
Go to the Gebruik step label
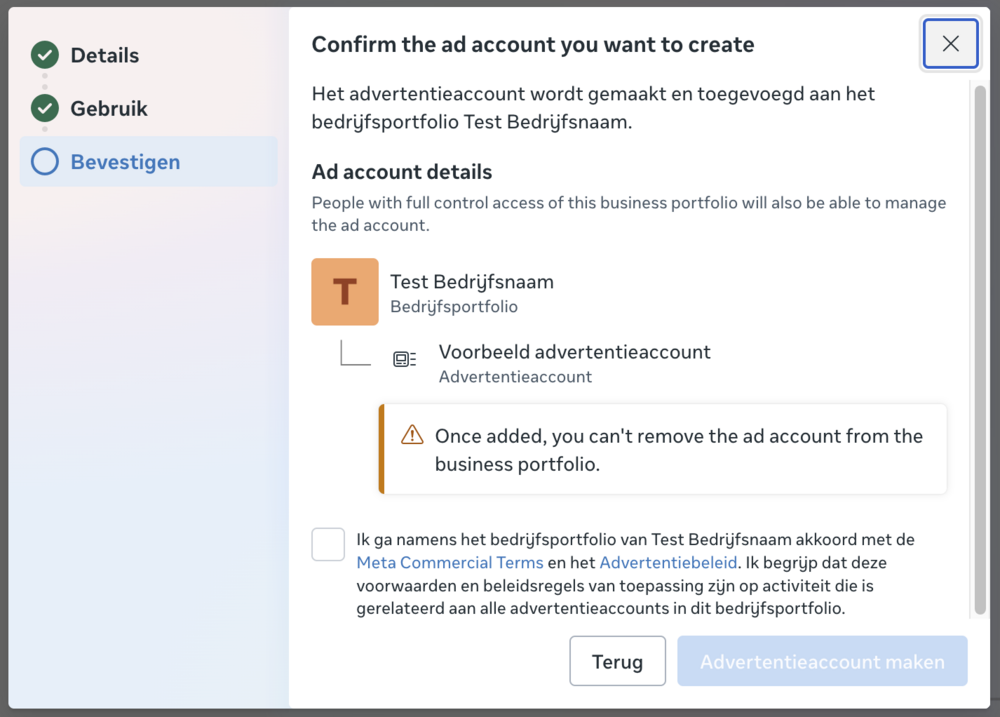pos(109,109)
